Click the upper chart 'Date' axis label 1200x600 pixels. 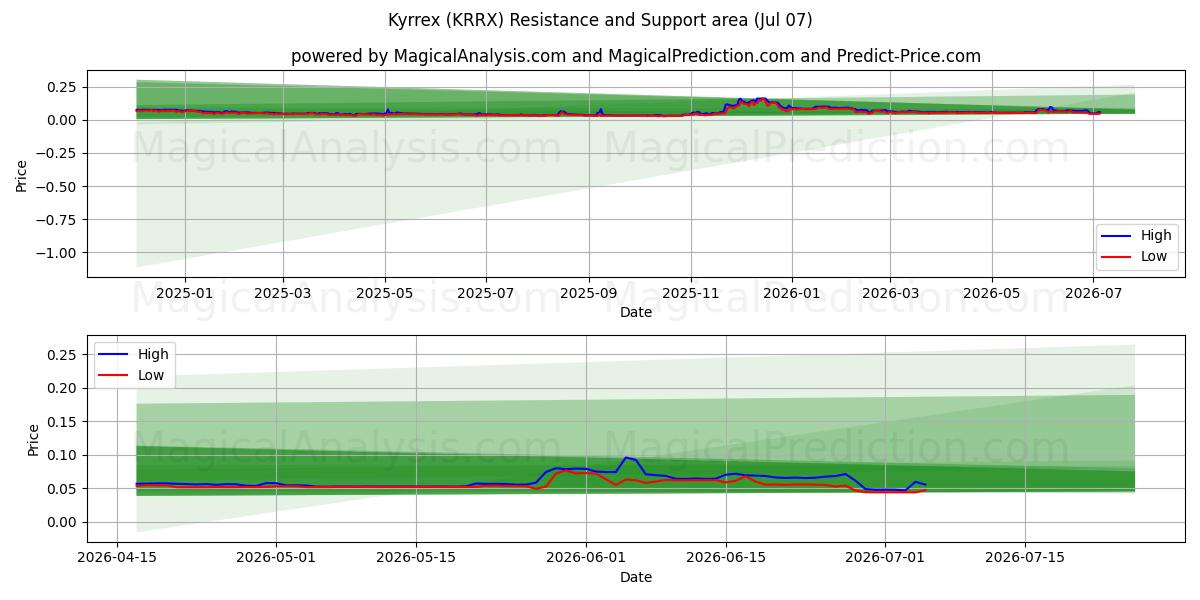tap(635, 312)
